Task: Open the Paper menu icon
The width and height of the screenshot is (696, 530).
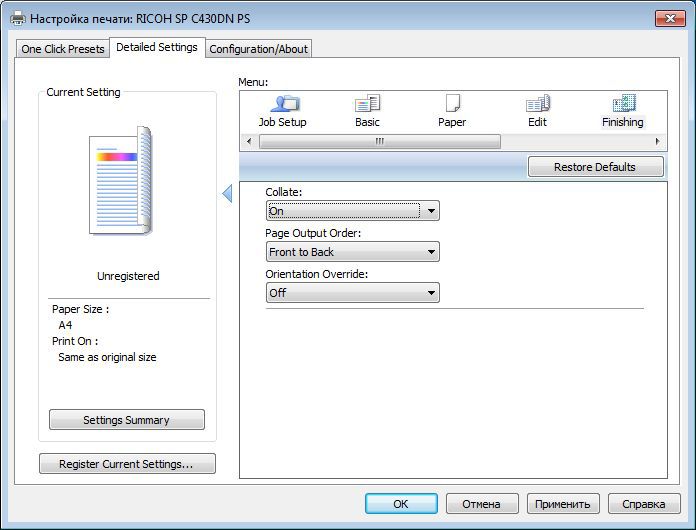Action: [x=452, y=110]
